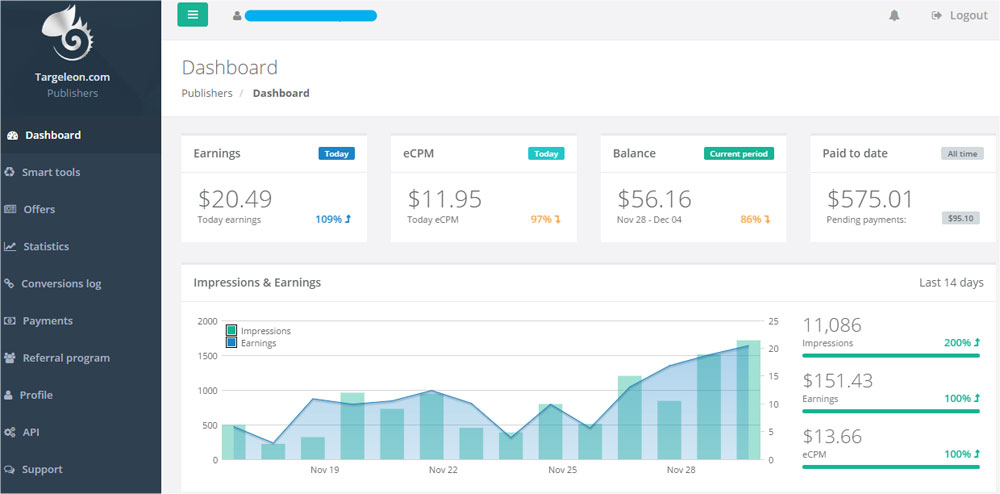1000x494 pixels.
Task: Click the Offers icon in the sidebar
Action: 10,209
